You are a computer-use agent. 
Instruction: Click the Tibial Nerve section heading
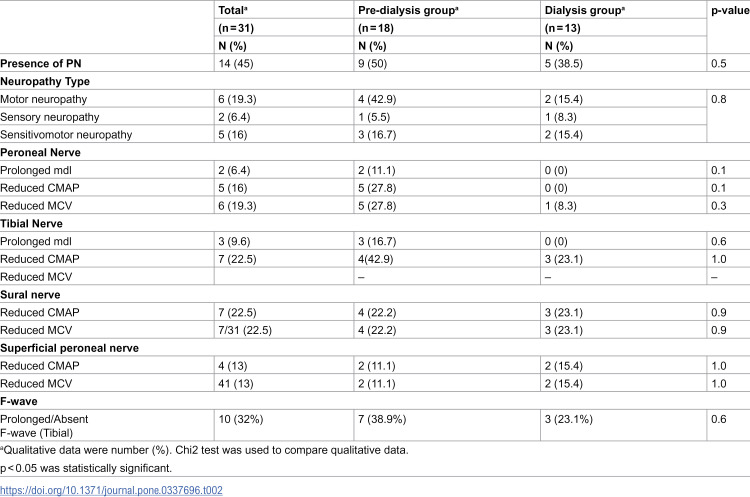pos(31,223)
